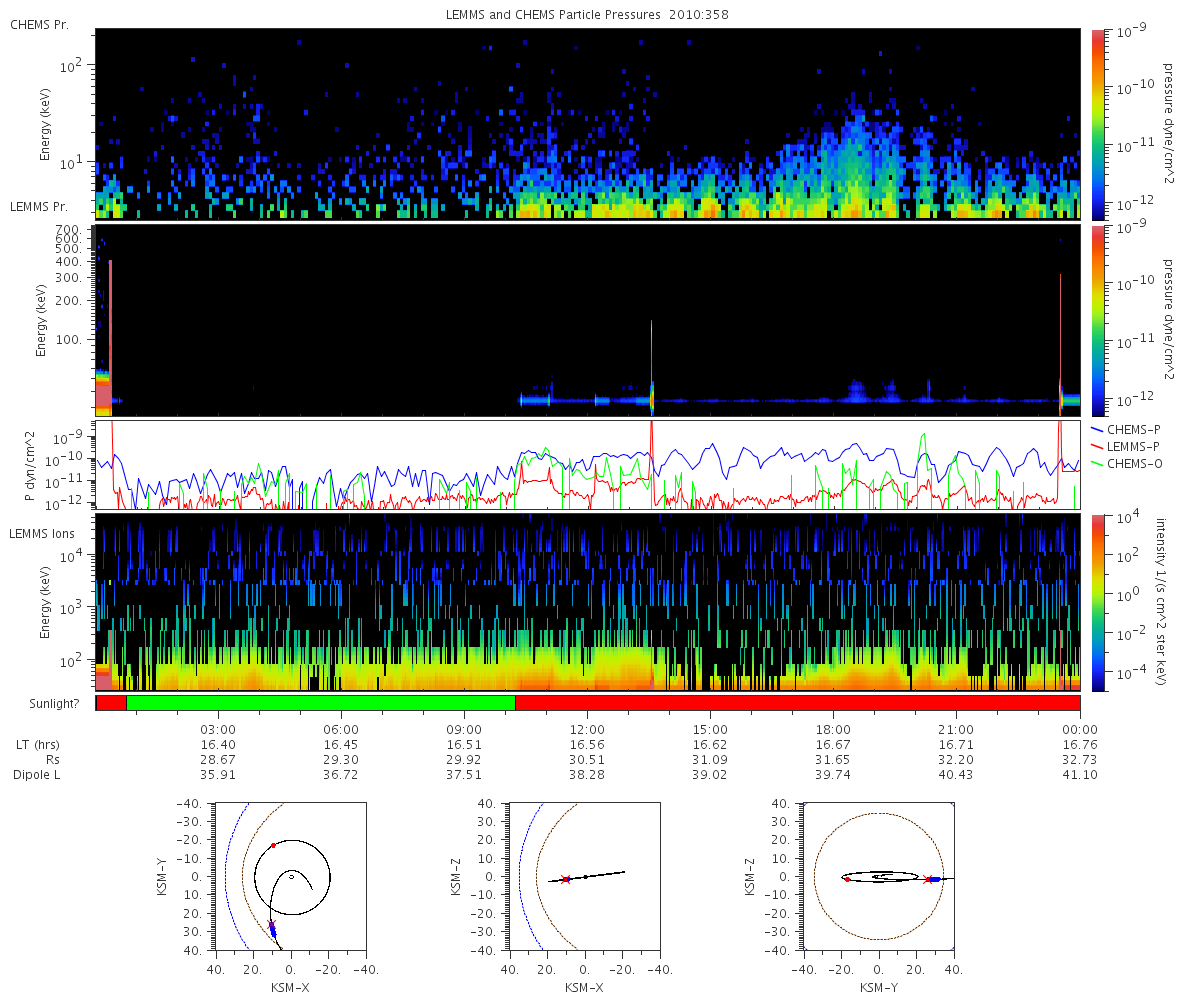Click the KSM-Y versus KSM-Z orbit plot
The height and width of the screenshot is (1000, 1200).
click(x=879, y=877)
